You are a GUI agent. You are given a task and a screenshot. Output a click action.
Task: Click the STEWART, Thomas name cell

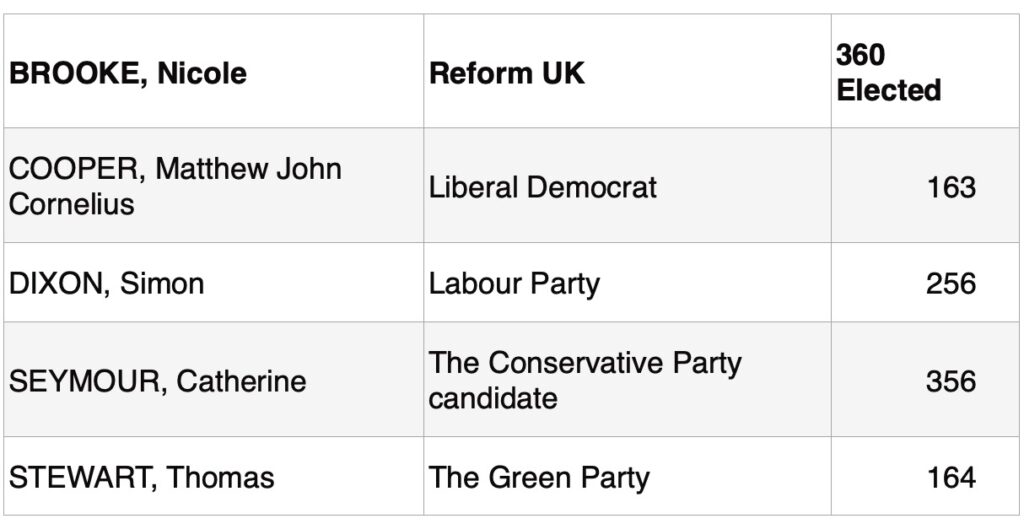point(214,476)
